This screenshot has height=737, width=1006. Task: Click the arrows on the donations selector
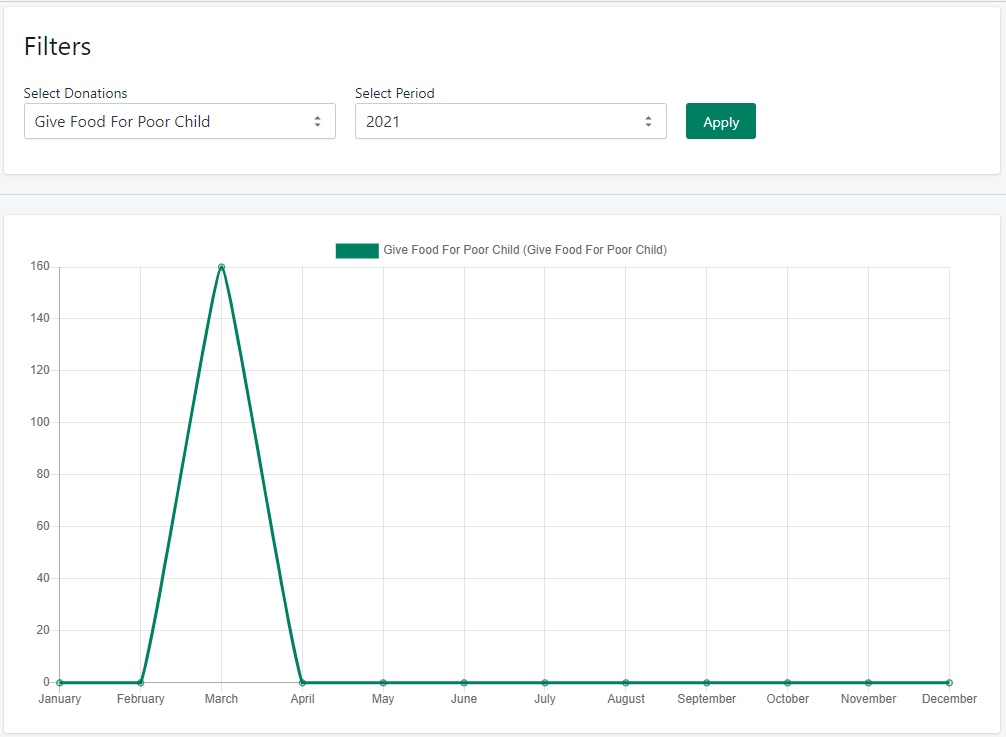point(317,121)
